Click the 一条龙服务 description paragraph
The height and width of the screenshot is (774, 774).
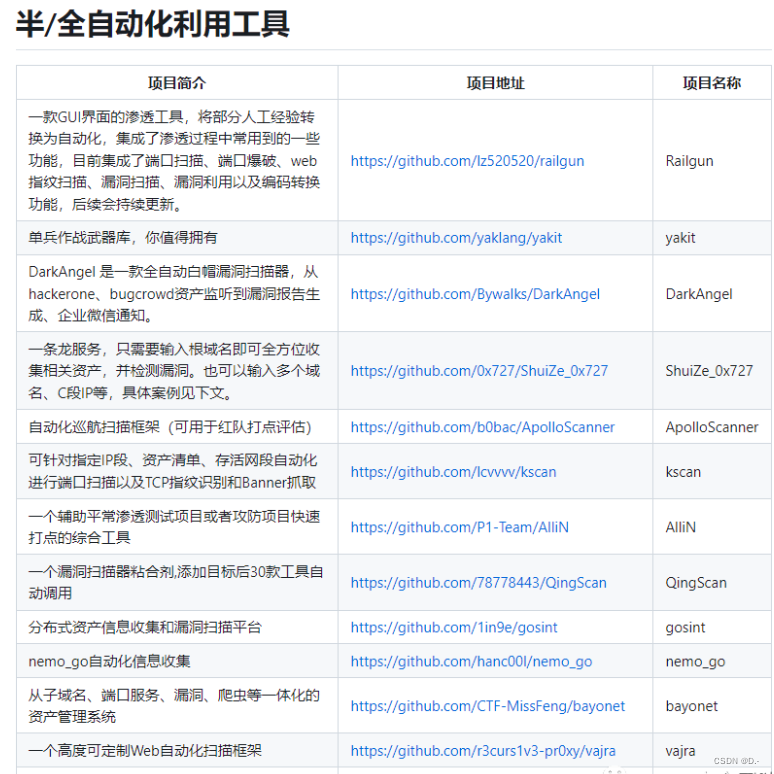174,371
